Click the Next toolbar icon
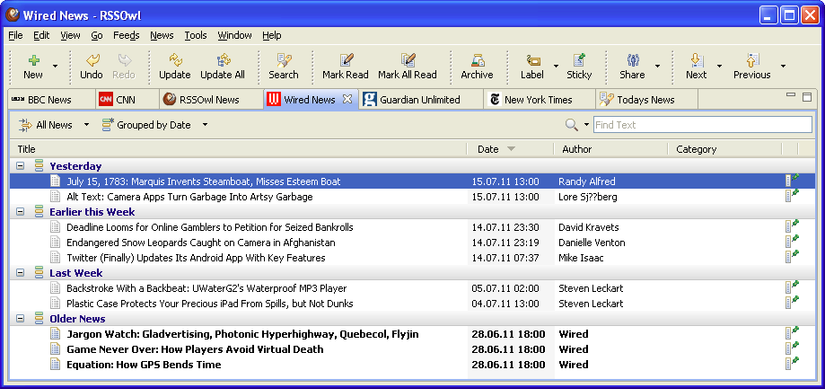The width and height of the screenshot is (825, 389). (696, 60)
